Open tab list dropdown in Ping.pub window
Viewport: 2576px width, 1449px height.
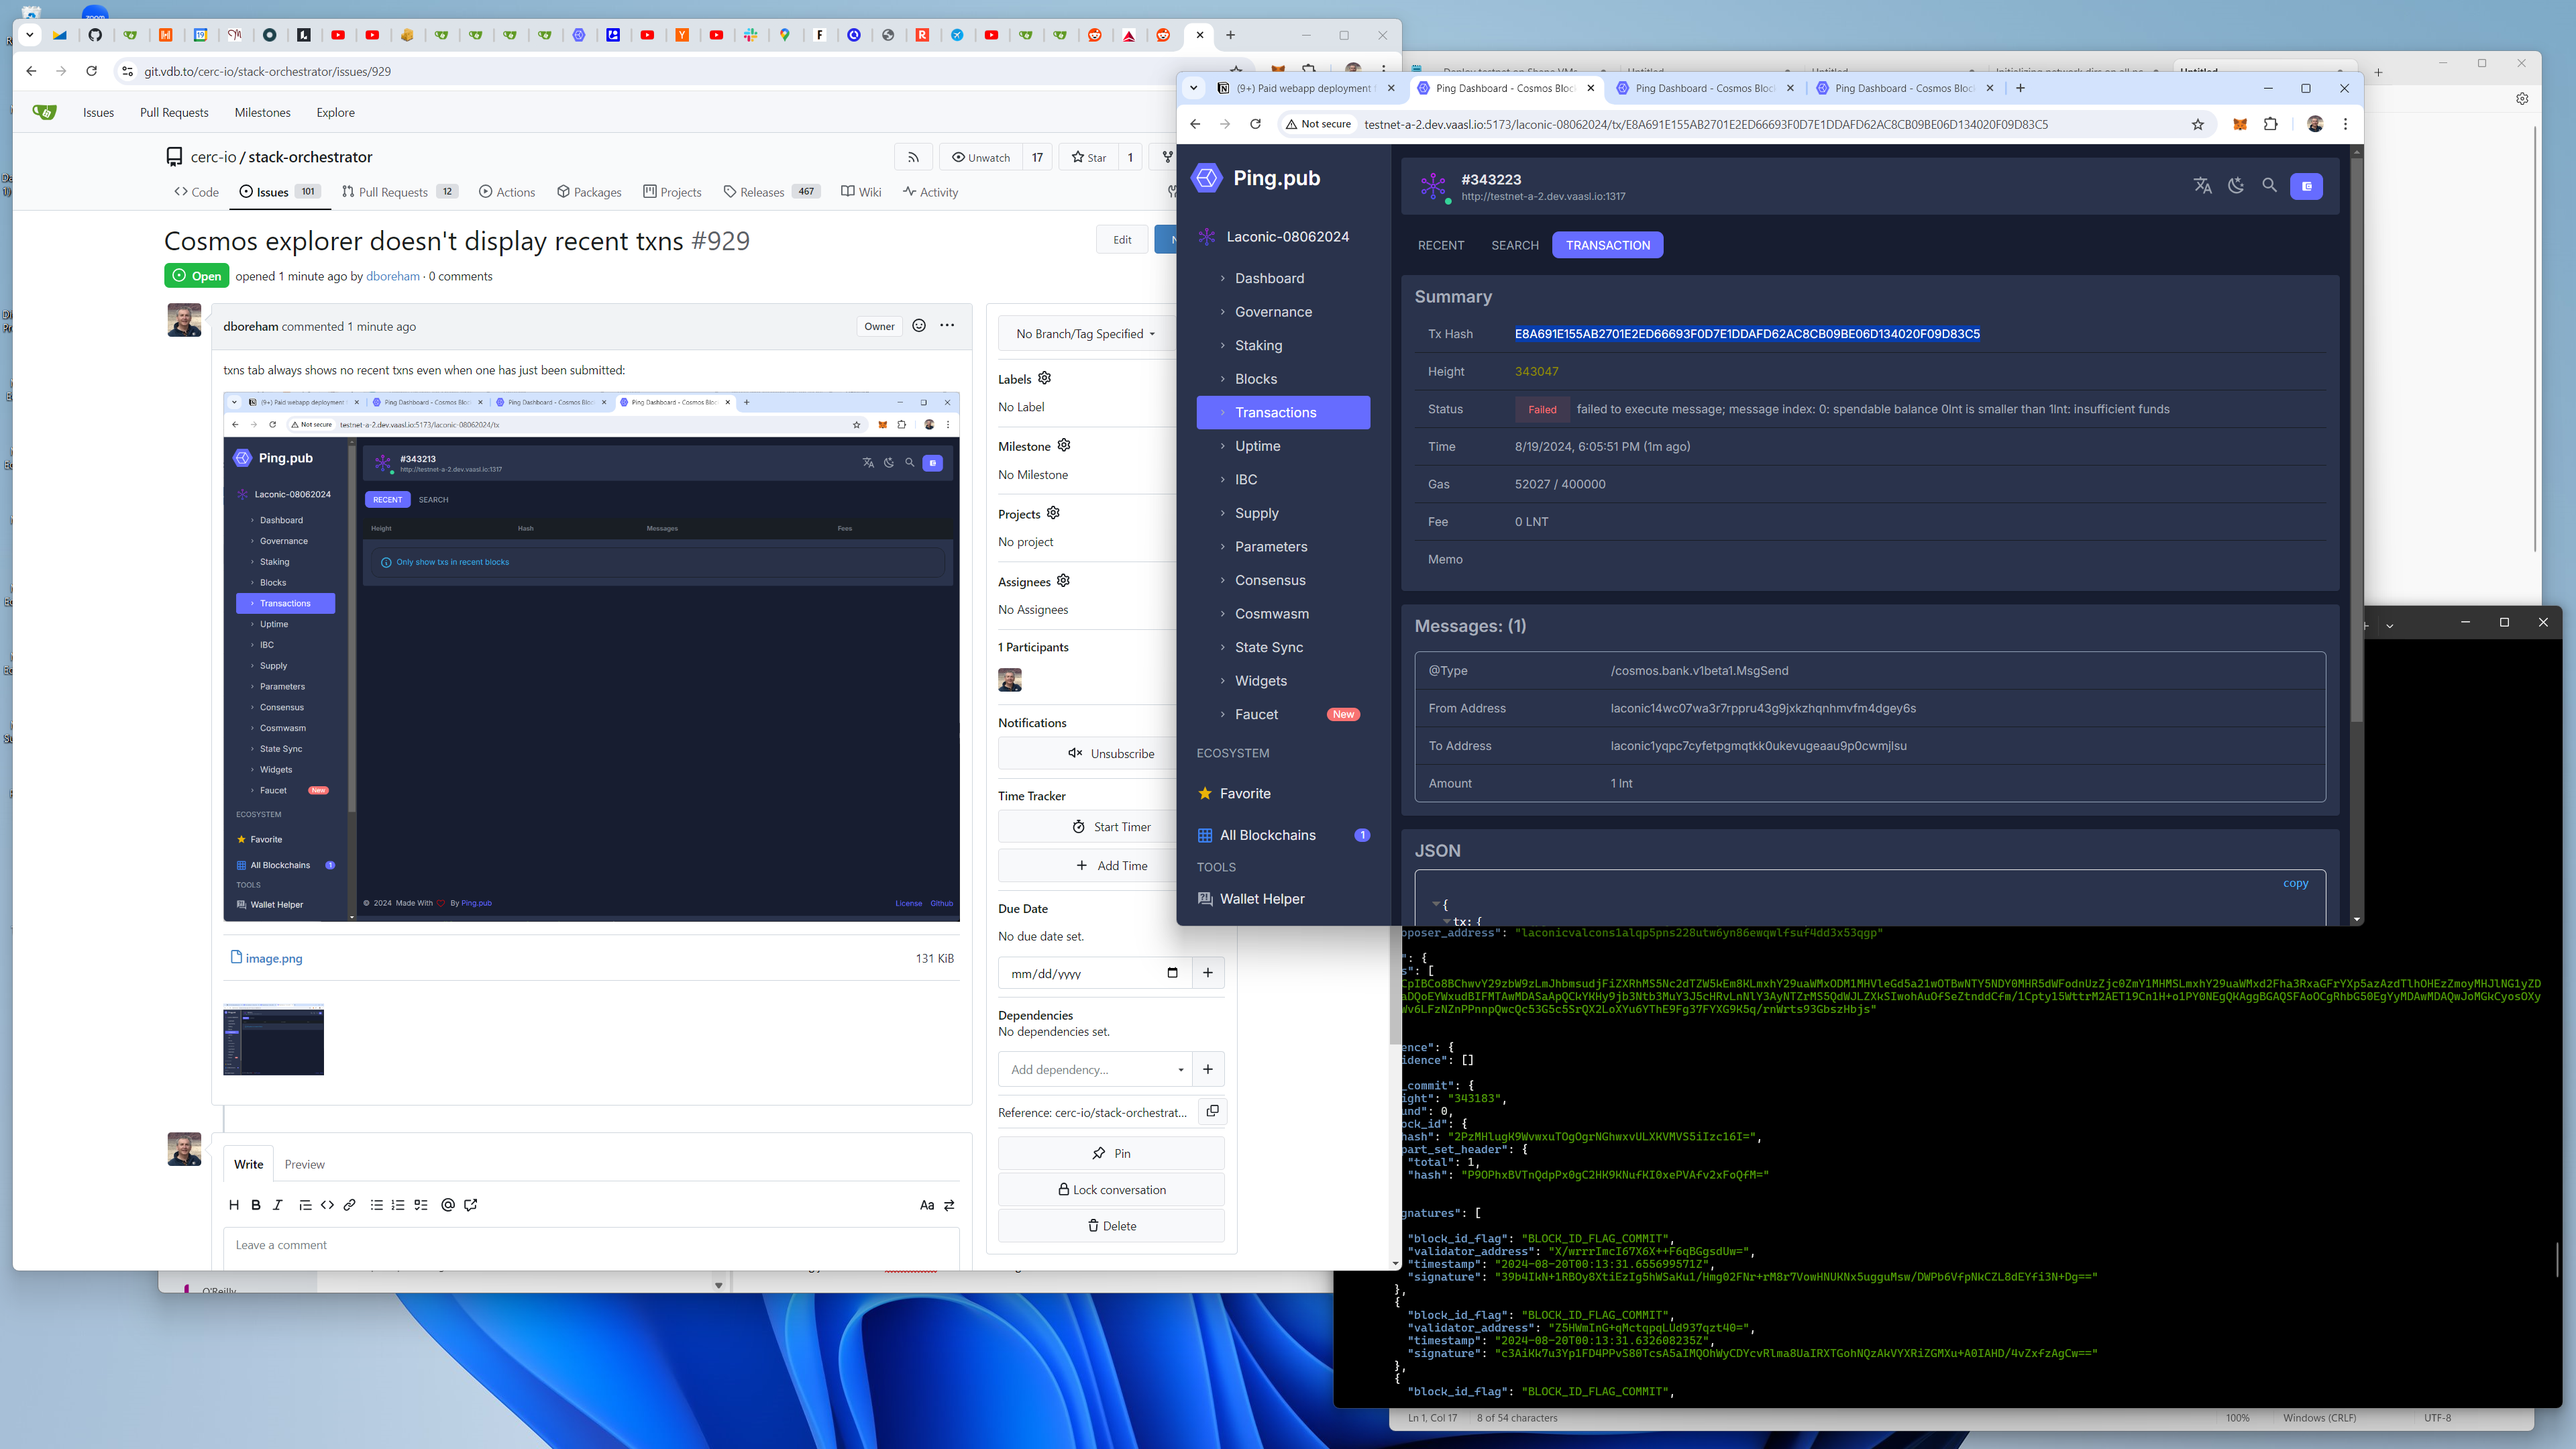pos(1194,88)
